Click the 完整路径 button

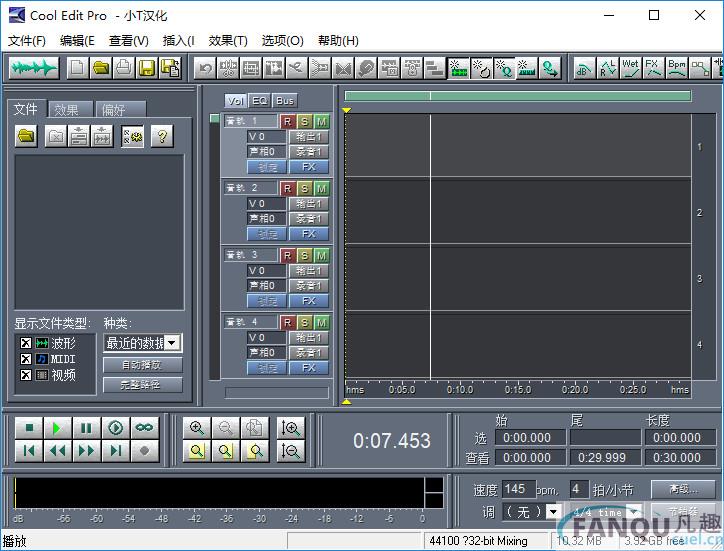click(x=143, y=384)
